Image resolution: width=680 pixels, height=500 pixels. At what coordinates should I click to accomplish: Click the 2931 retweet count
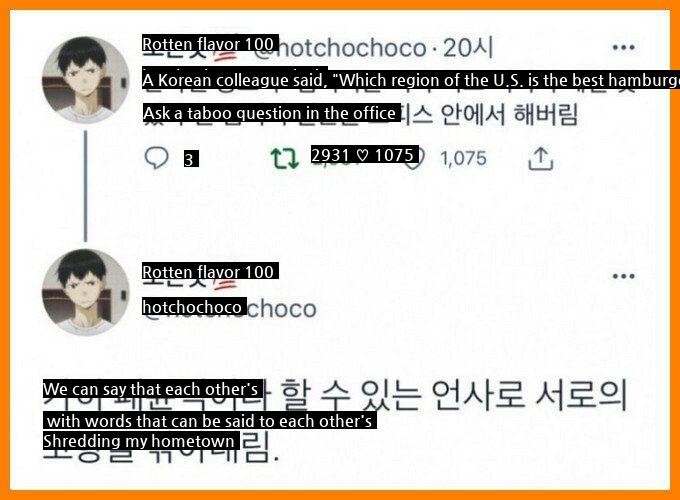point(330,155)
